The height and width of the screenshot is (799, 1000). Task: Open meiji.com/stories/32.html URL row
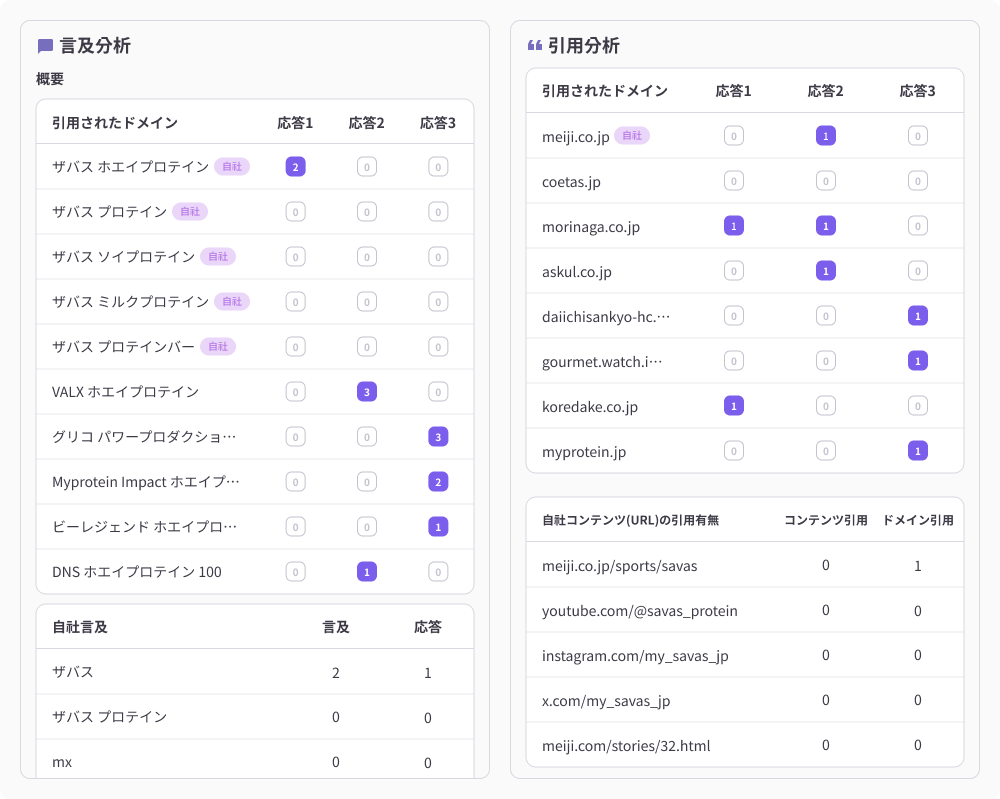pos(745,745)
